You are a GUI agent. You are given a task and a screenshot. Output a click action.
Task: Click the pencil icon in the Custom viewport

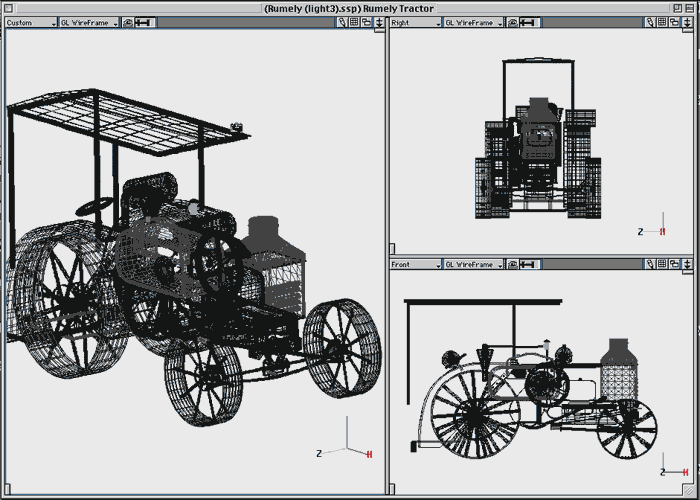(342, 22)
